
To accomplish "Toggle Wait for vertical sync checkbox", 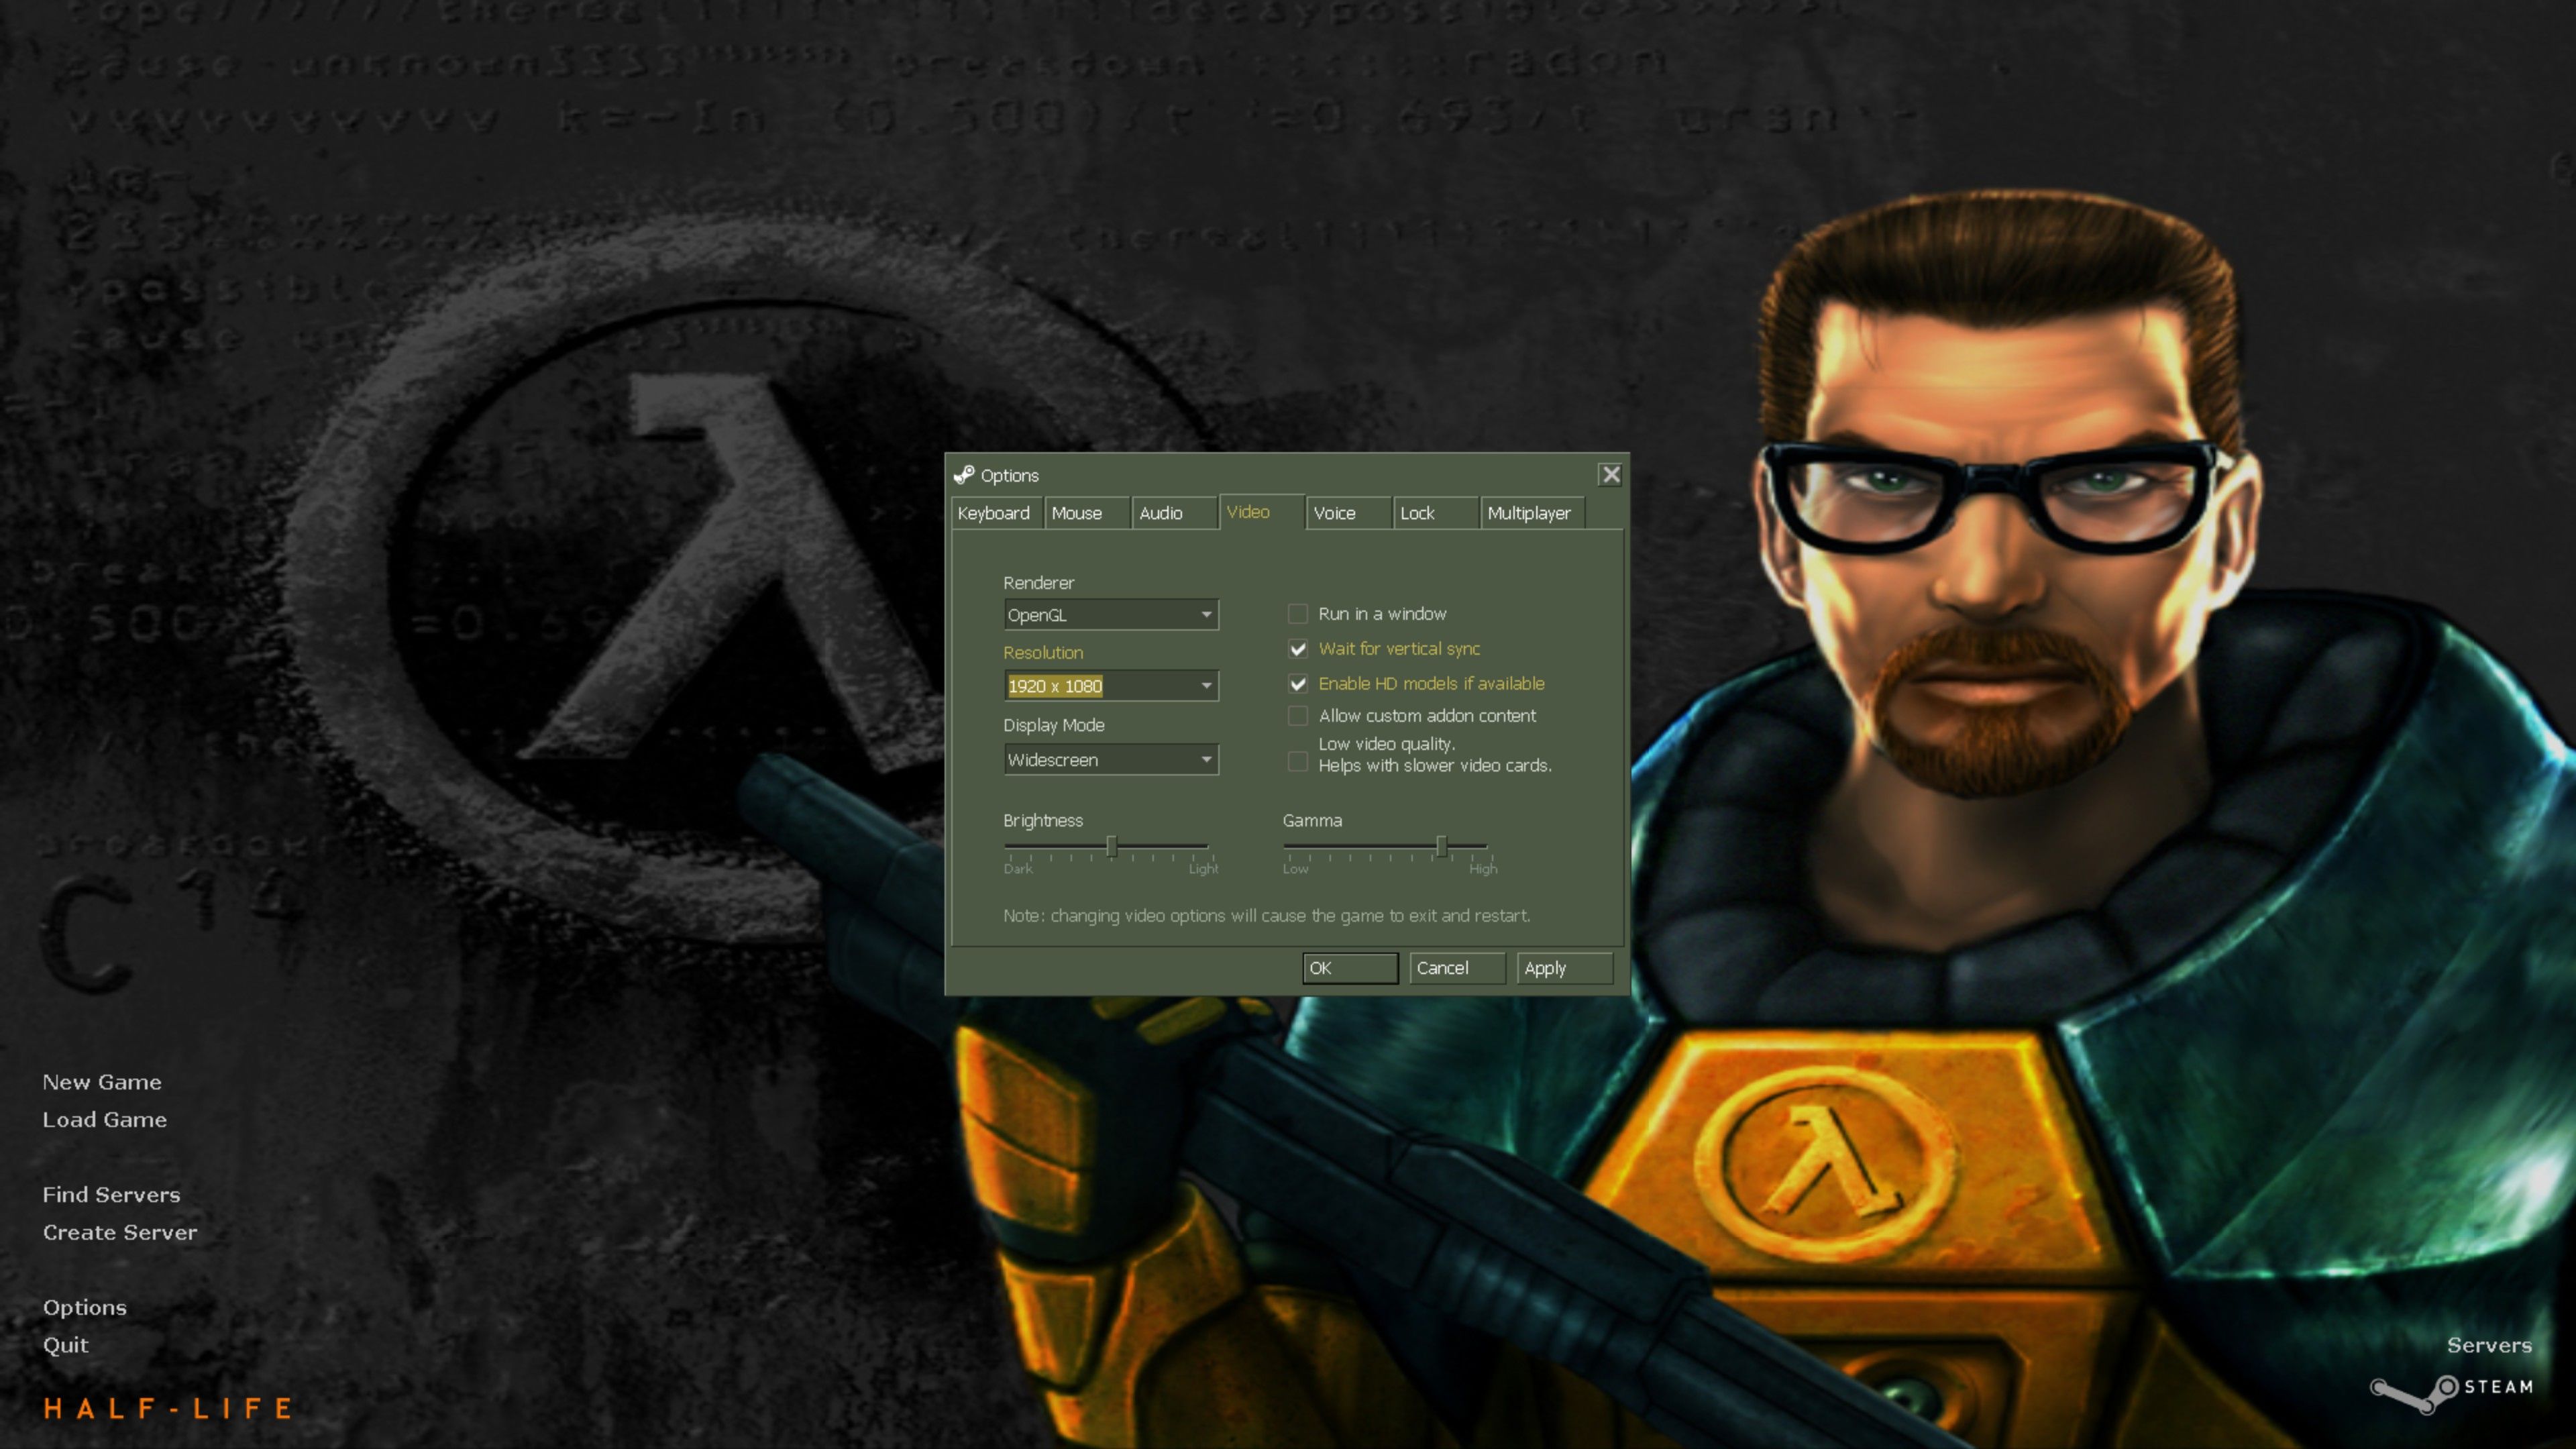I will click(1295, 647).
